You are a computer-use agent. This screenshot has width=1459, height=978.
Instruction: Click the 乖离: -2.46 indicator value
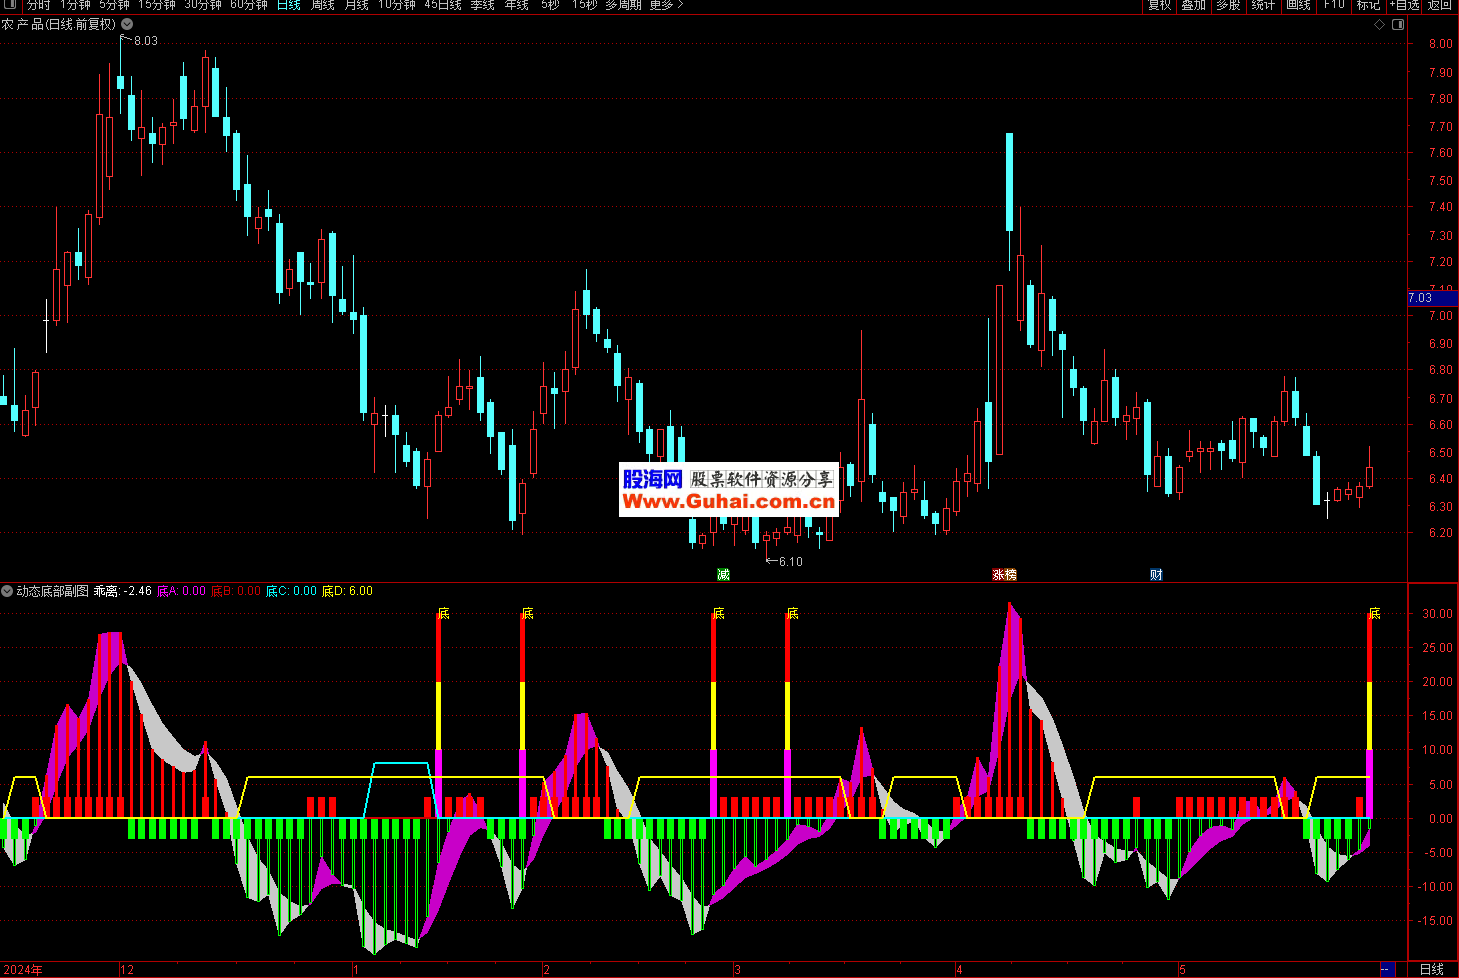click(123, 591)
